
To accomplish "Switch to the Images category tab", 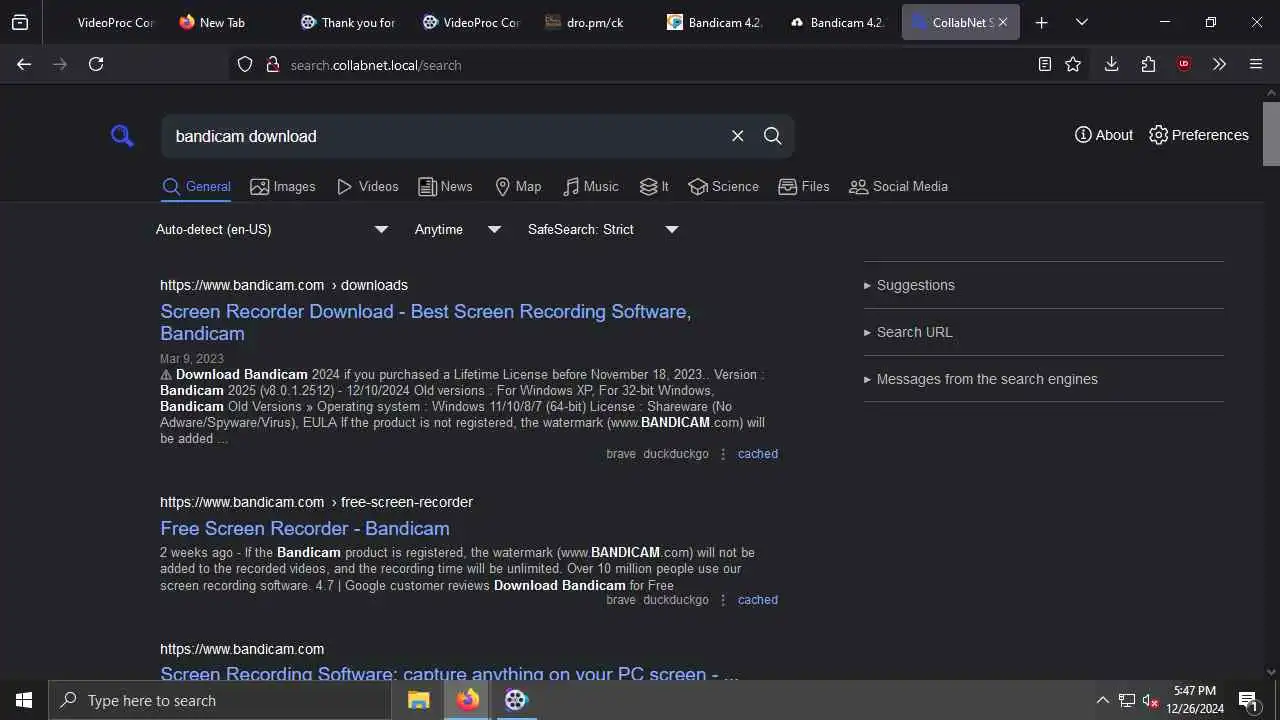I will point(283,186).
